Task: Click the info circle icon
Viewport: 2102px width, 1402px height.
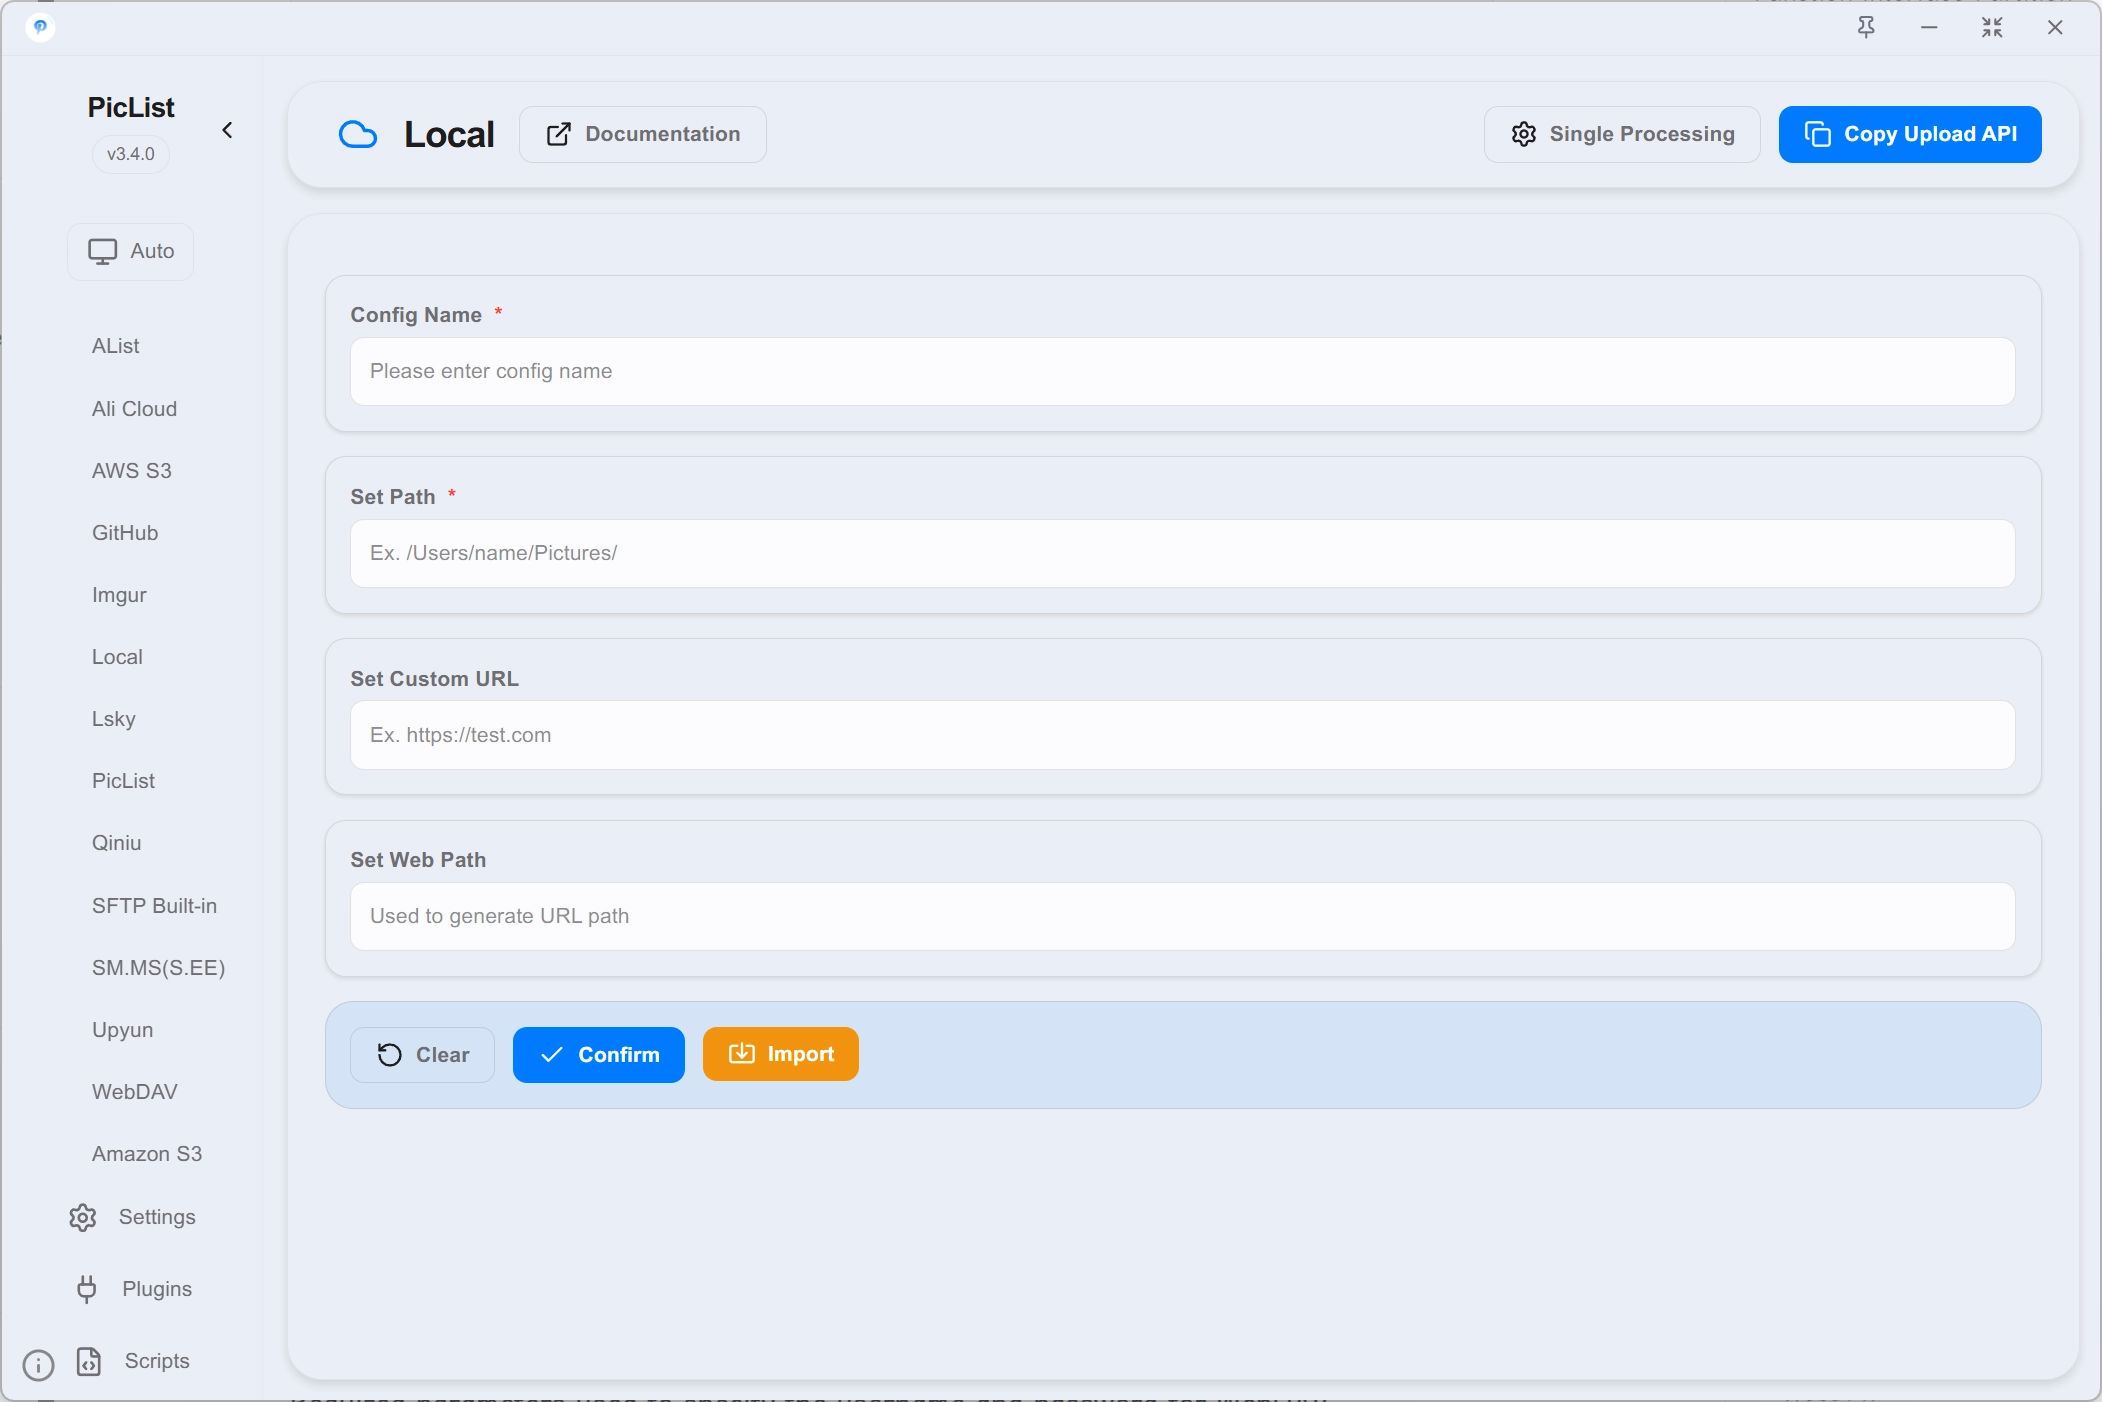Action: coord(38,1365)
